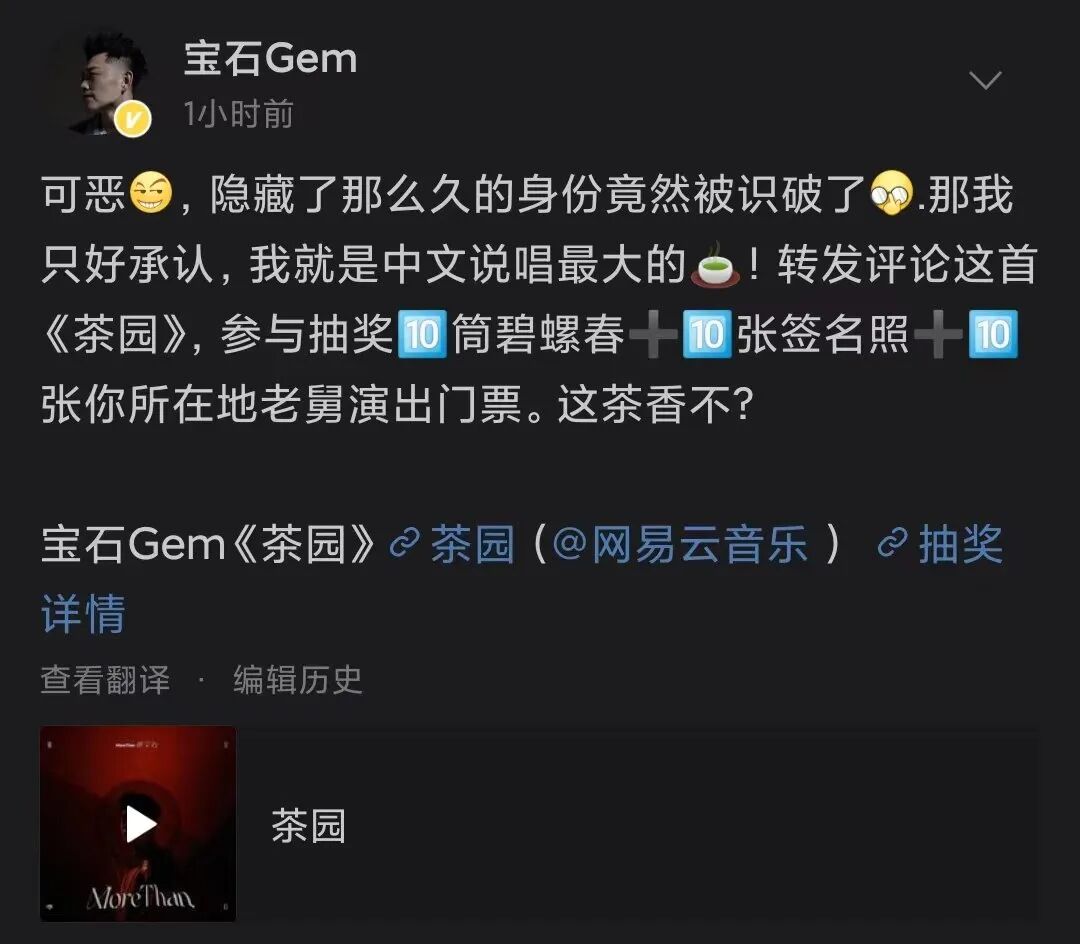Click the grinning smirk emoji after 可恶

(151, 193)
